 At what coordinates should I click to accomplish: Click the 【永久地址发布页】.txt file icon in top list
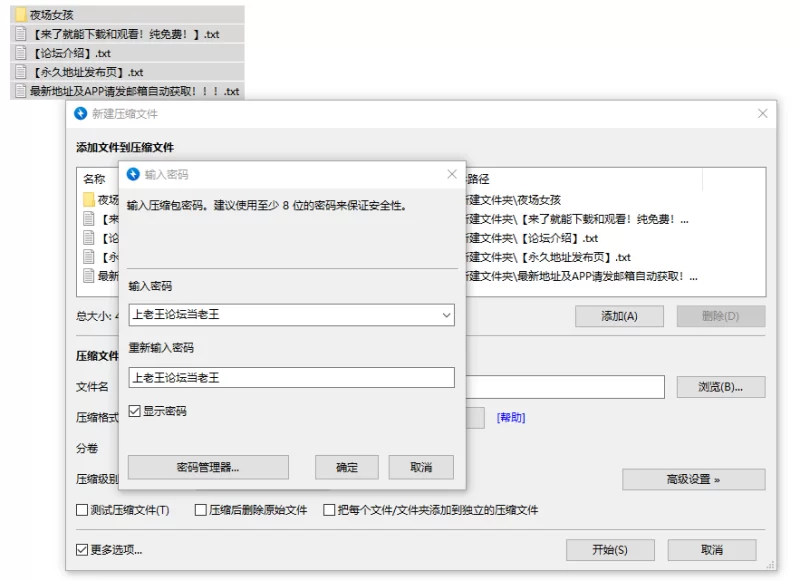point(20,72)
